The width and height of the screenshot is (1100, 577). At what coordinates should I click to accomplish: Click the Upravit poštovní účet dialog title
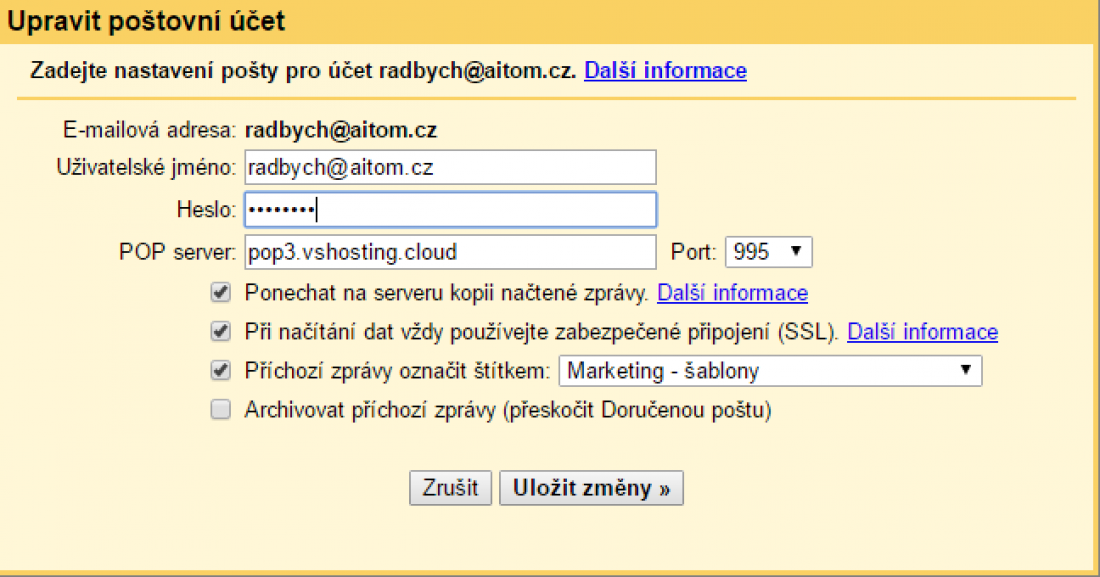point(146,22)
